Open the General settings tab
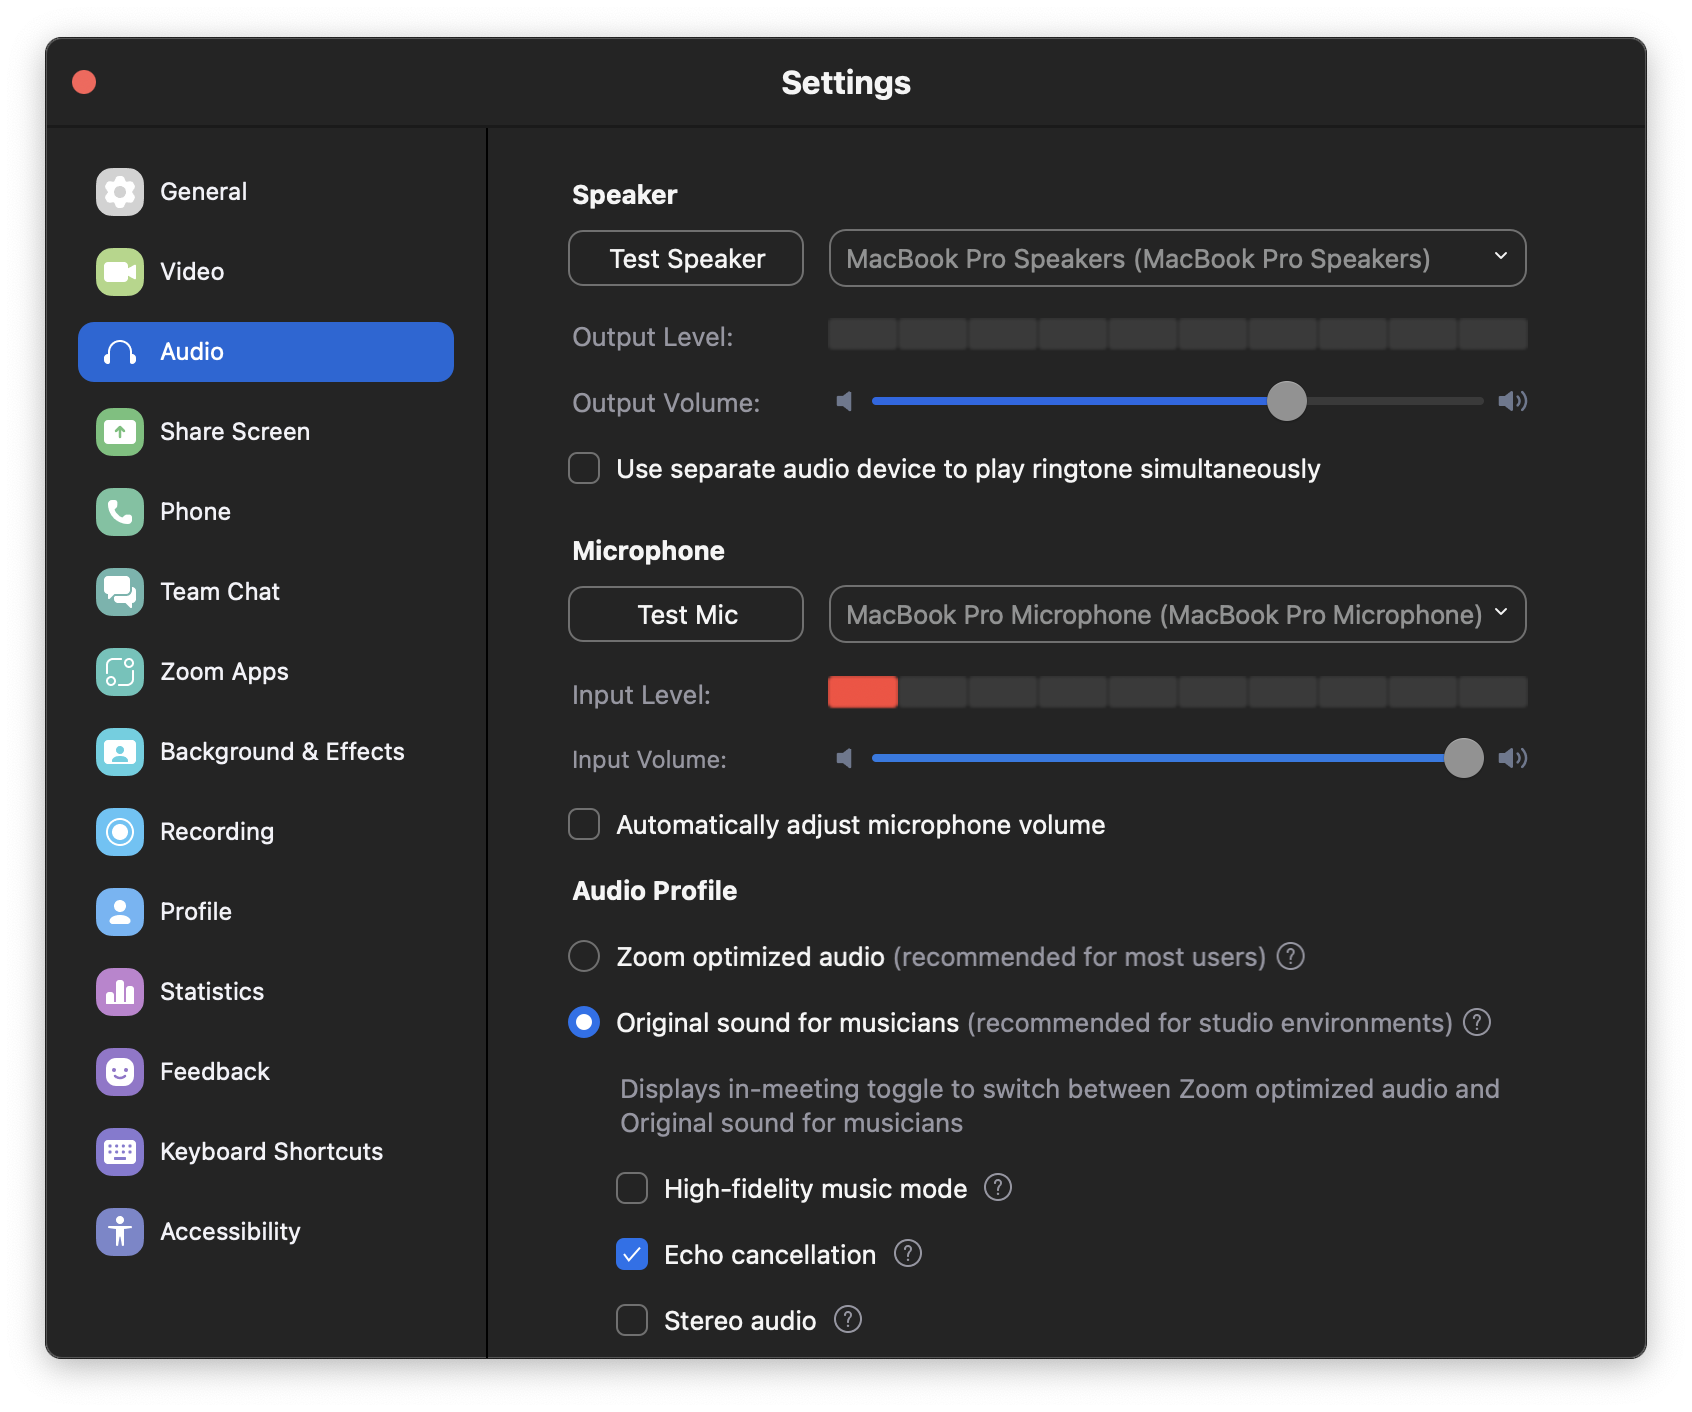The image size is (1692, 1412). [x=266, y=192]
